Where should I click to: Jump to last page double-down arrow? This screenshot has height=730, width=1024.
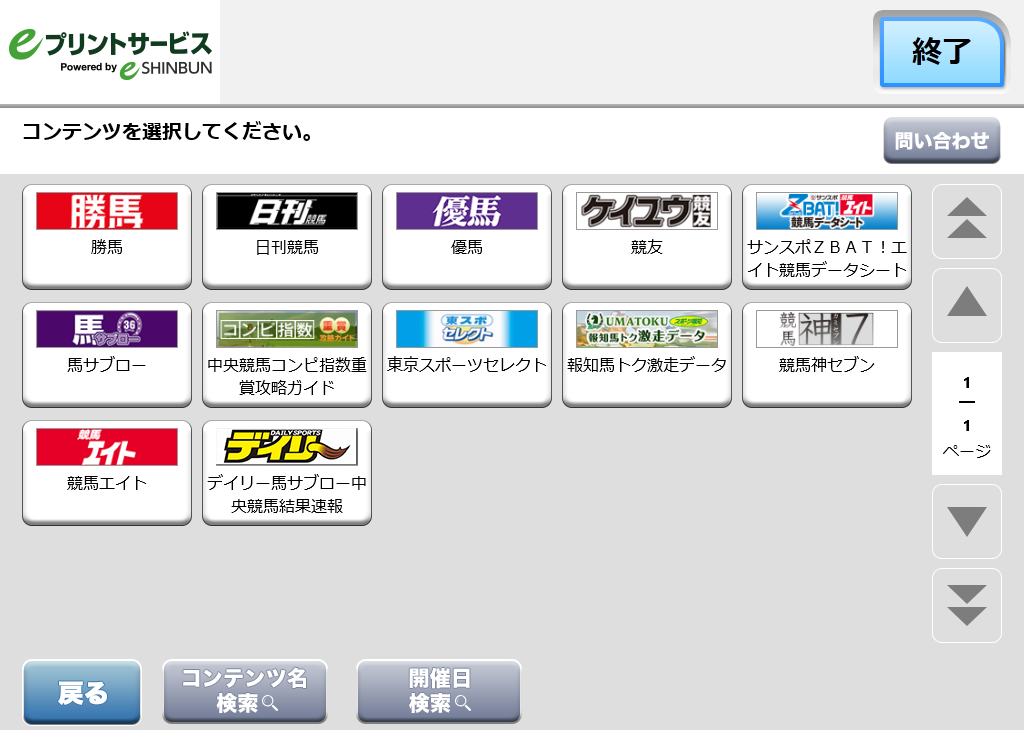tap(967, 605)
